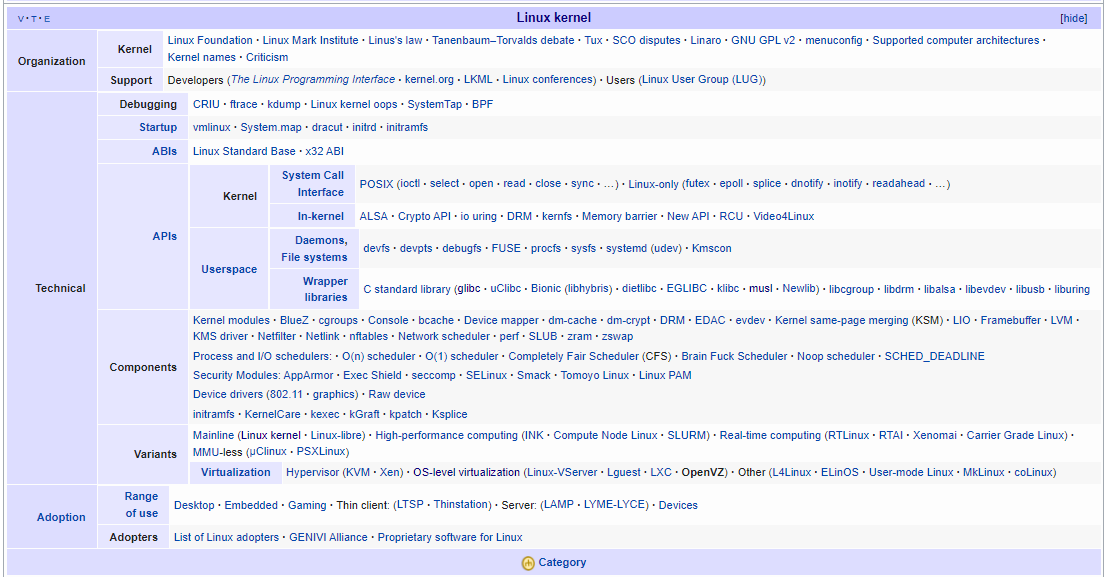Screen dimensions: 1107x577
Task: Open the SELinux link
Action: click(486, 375)
